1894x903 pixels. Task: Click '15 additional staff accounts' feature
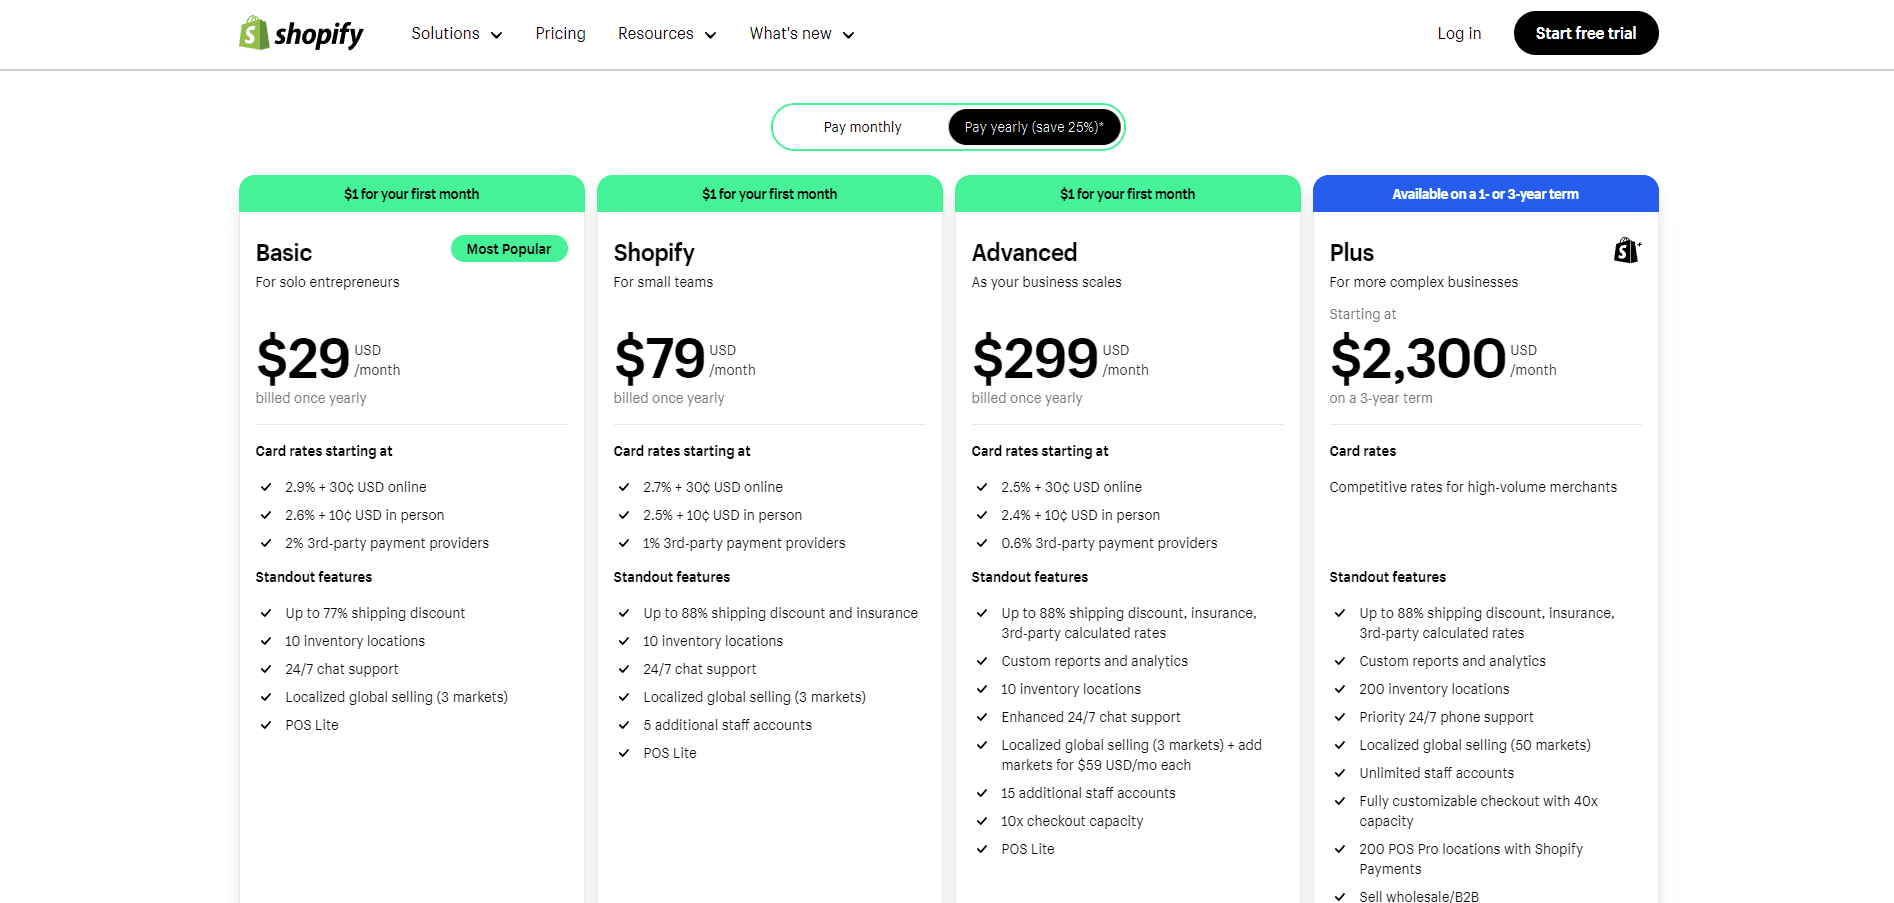pyautogui.click(x=1089, y=793)
